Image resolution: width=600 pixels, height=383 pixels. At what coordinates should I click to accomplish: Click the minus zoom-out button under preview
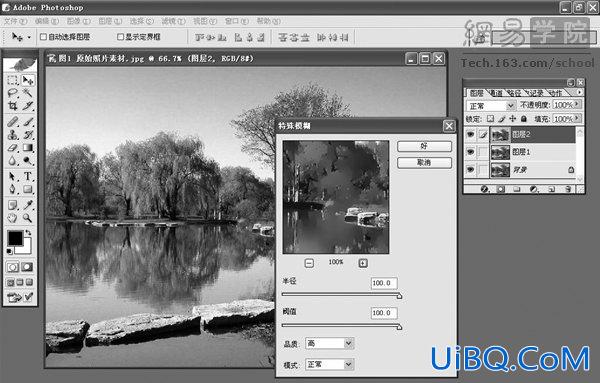coord(309,263)
